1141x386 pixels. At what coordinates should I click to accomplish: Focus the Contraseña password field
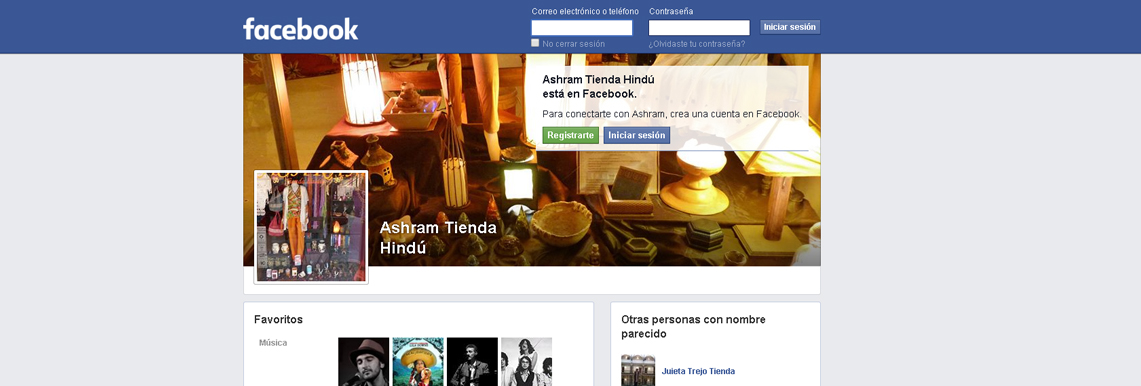tap(699, 28)
